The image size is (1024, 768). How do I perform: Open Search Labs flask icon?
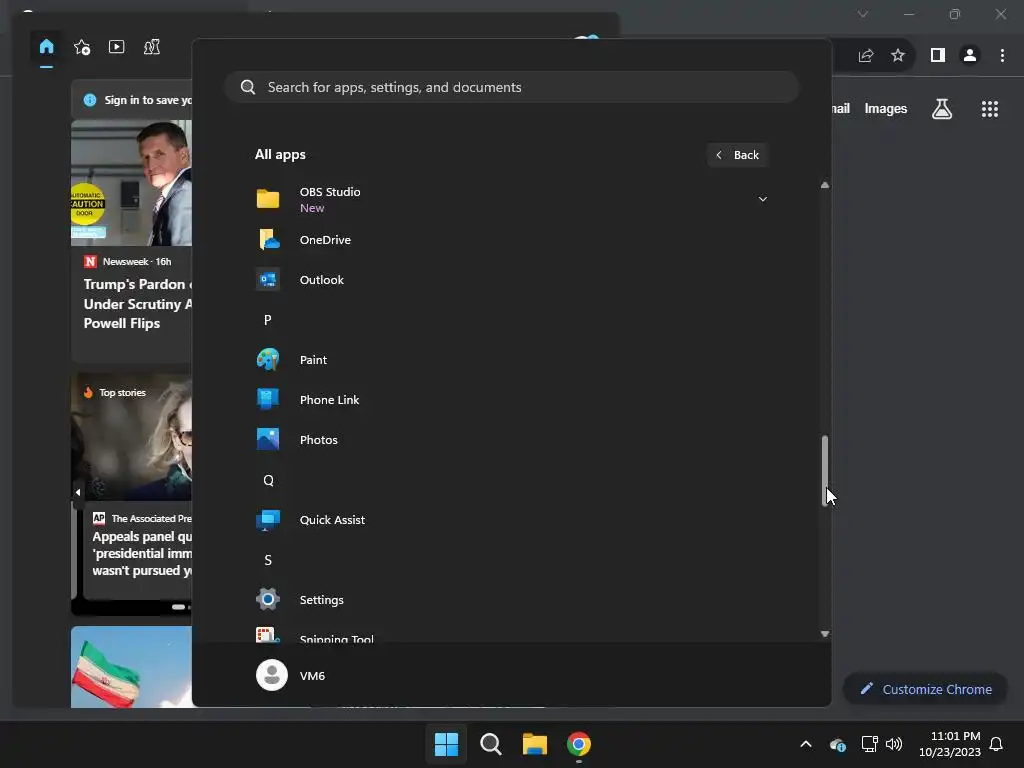click(942, 109)
